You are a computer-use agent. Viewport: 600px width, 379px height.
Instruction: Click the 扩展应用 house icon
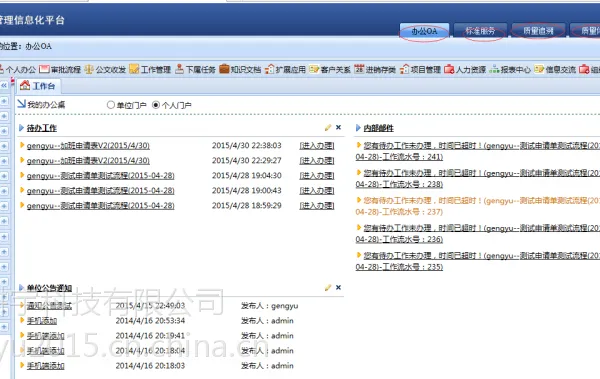(270, 69)
